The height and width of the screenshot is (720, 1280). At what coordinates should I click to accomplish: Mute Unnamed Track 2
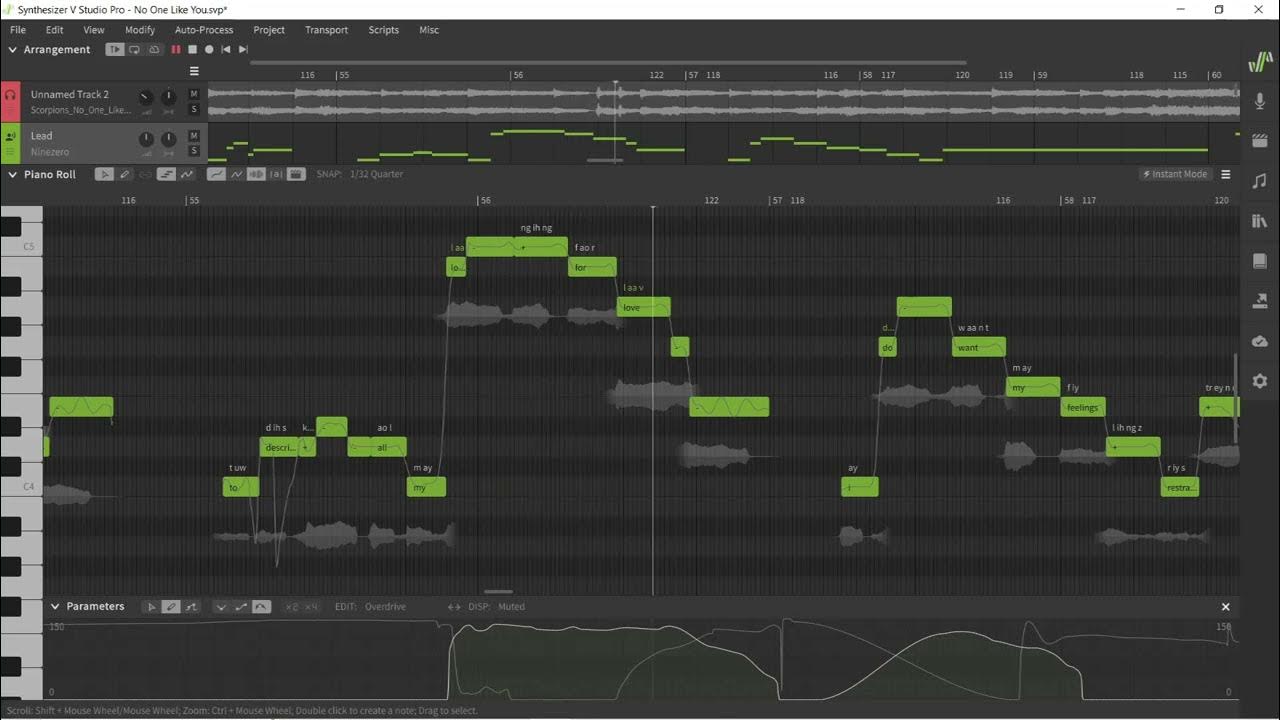[x=194, y=94]
